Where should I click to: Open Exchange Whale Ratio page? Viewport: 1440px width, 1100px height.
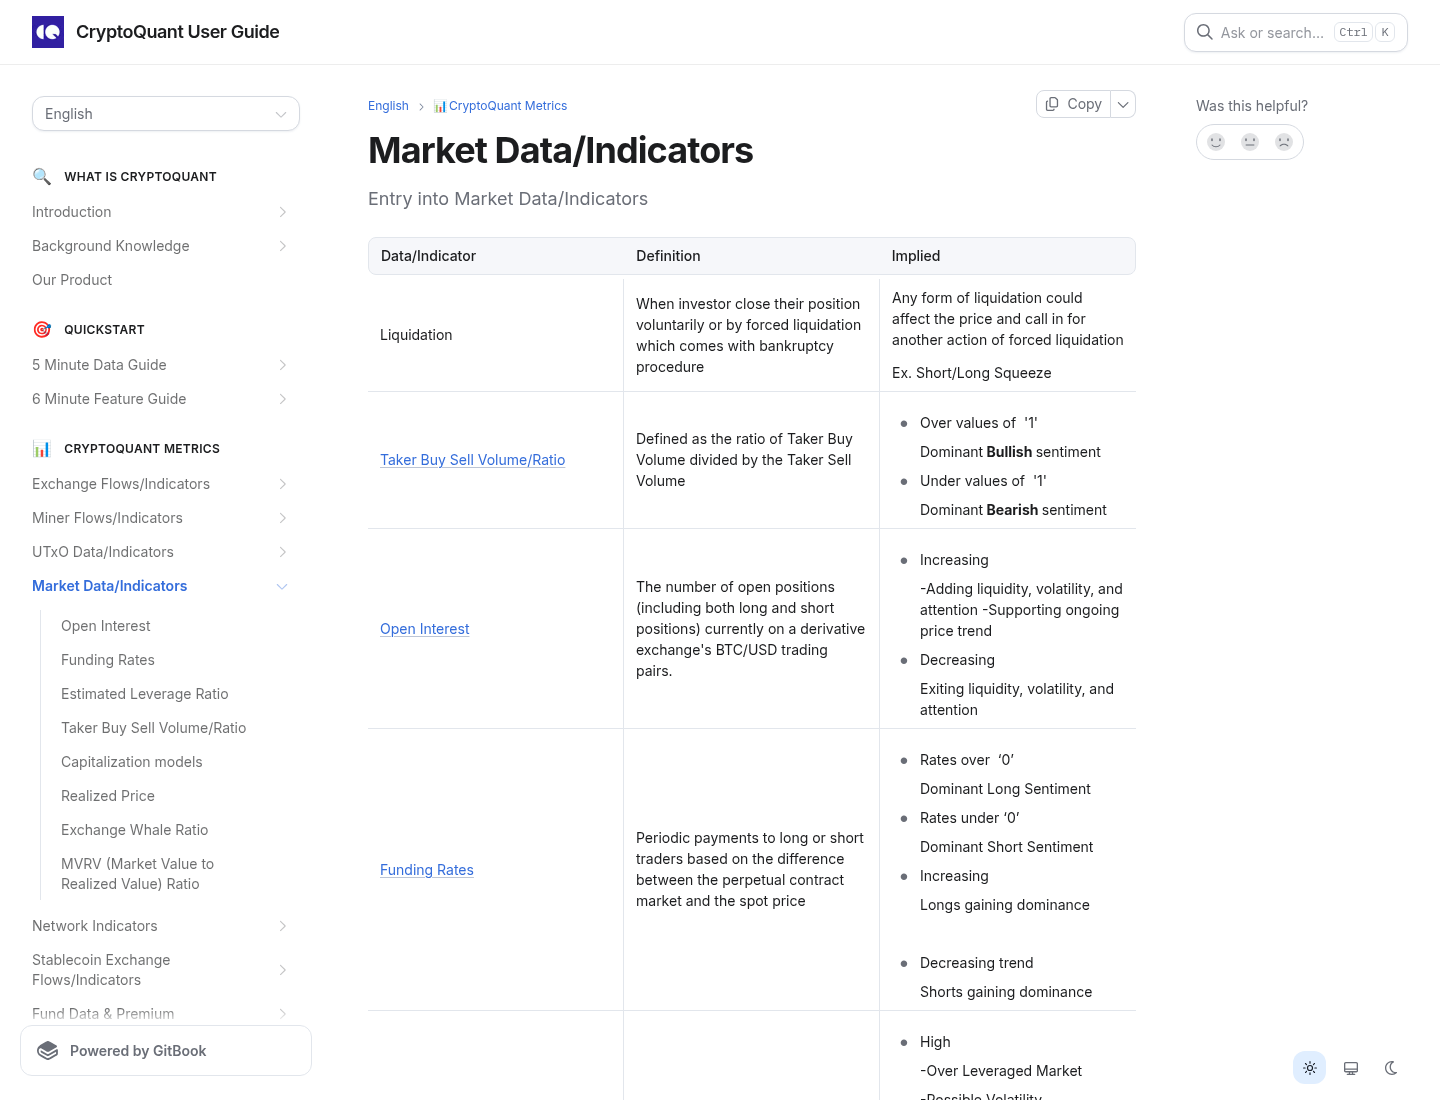(x=135, y=830)
